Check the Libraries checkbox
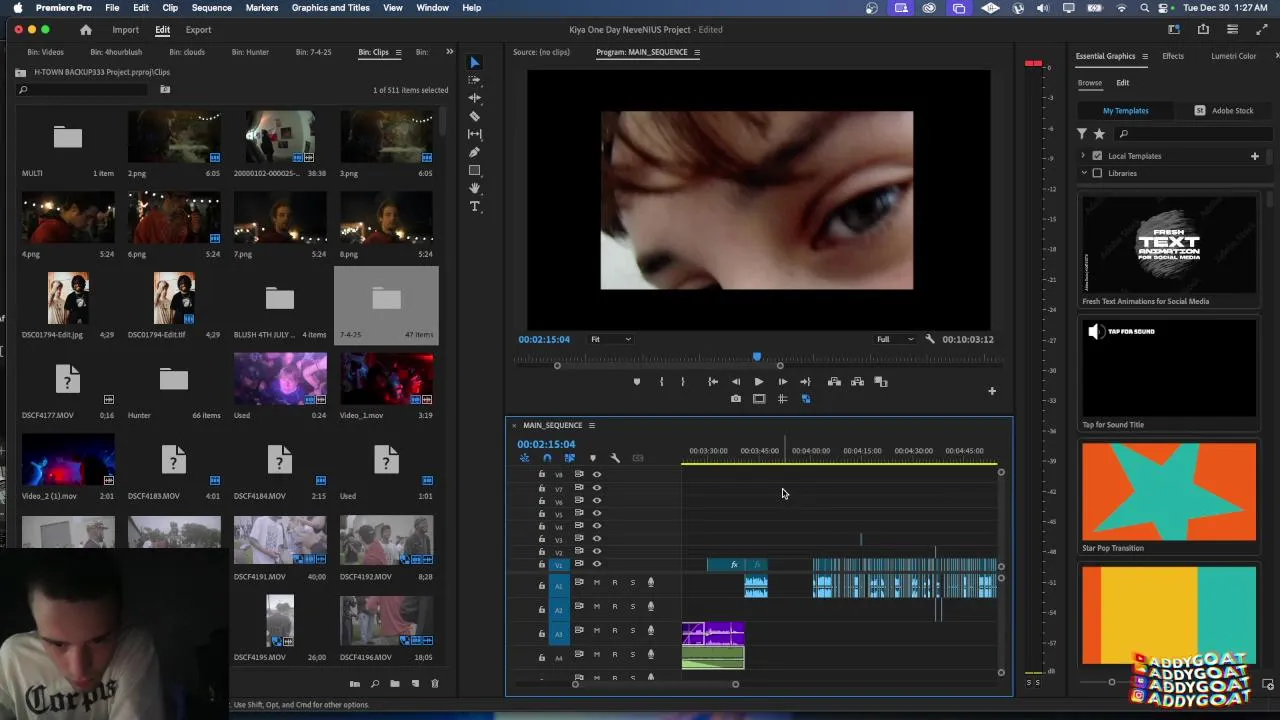1280x720 pixels. coord(1097,173)
